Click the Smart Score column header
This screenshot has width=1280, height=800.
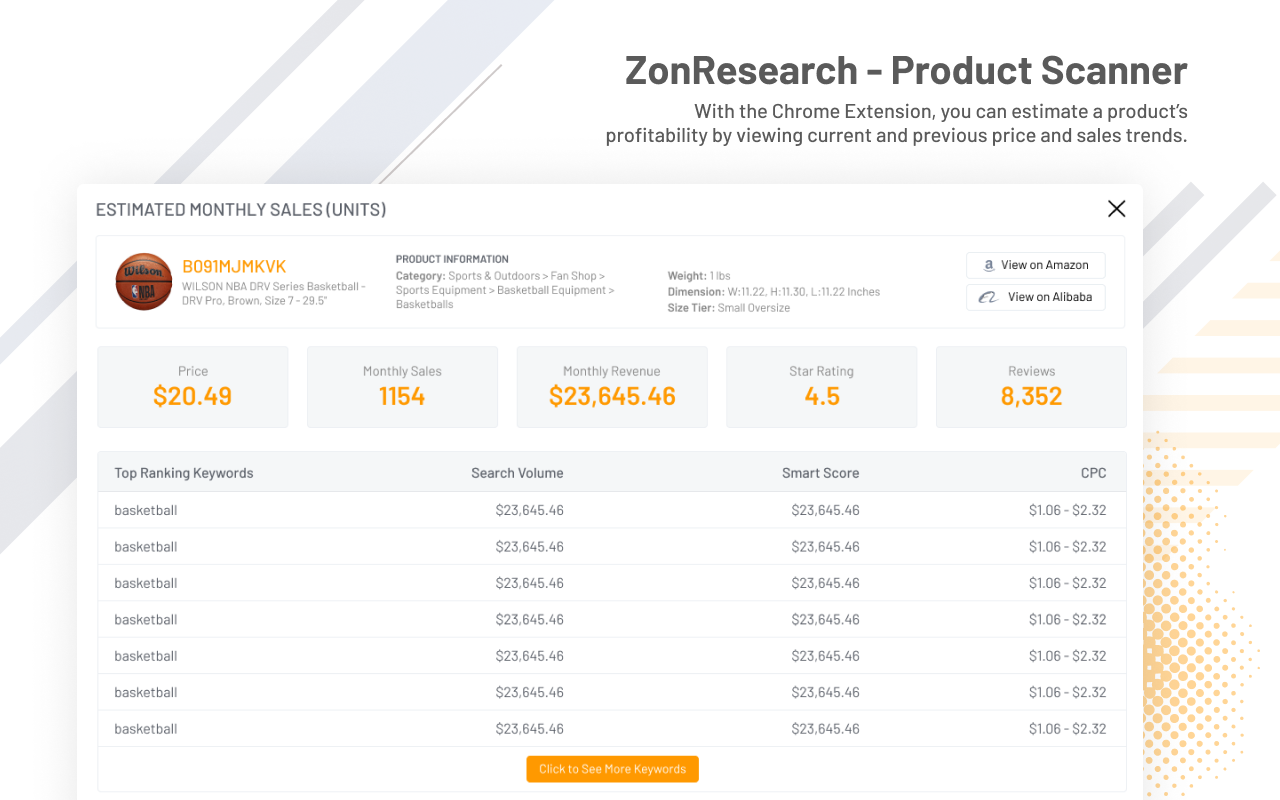(820, 473)
